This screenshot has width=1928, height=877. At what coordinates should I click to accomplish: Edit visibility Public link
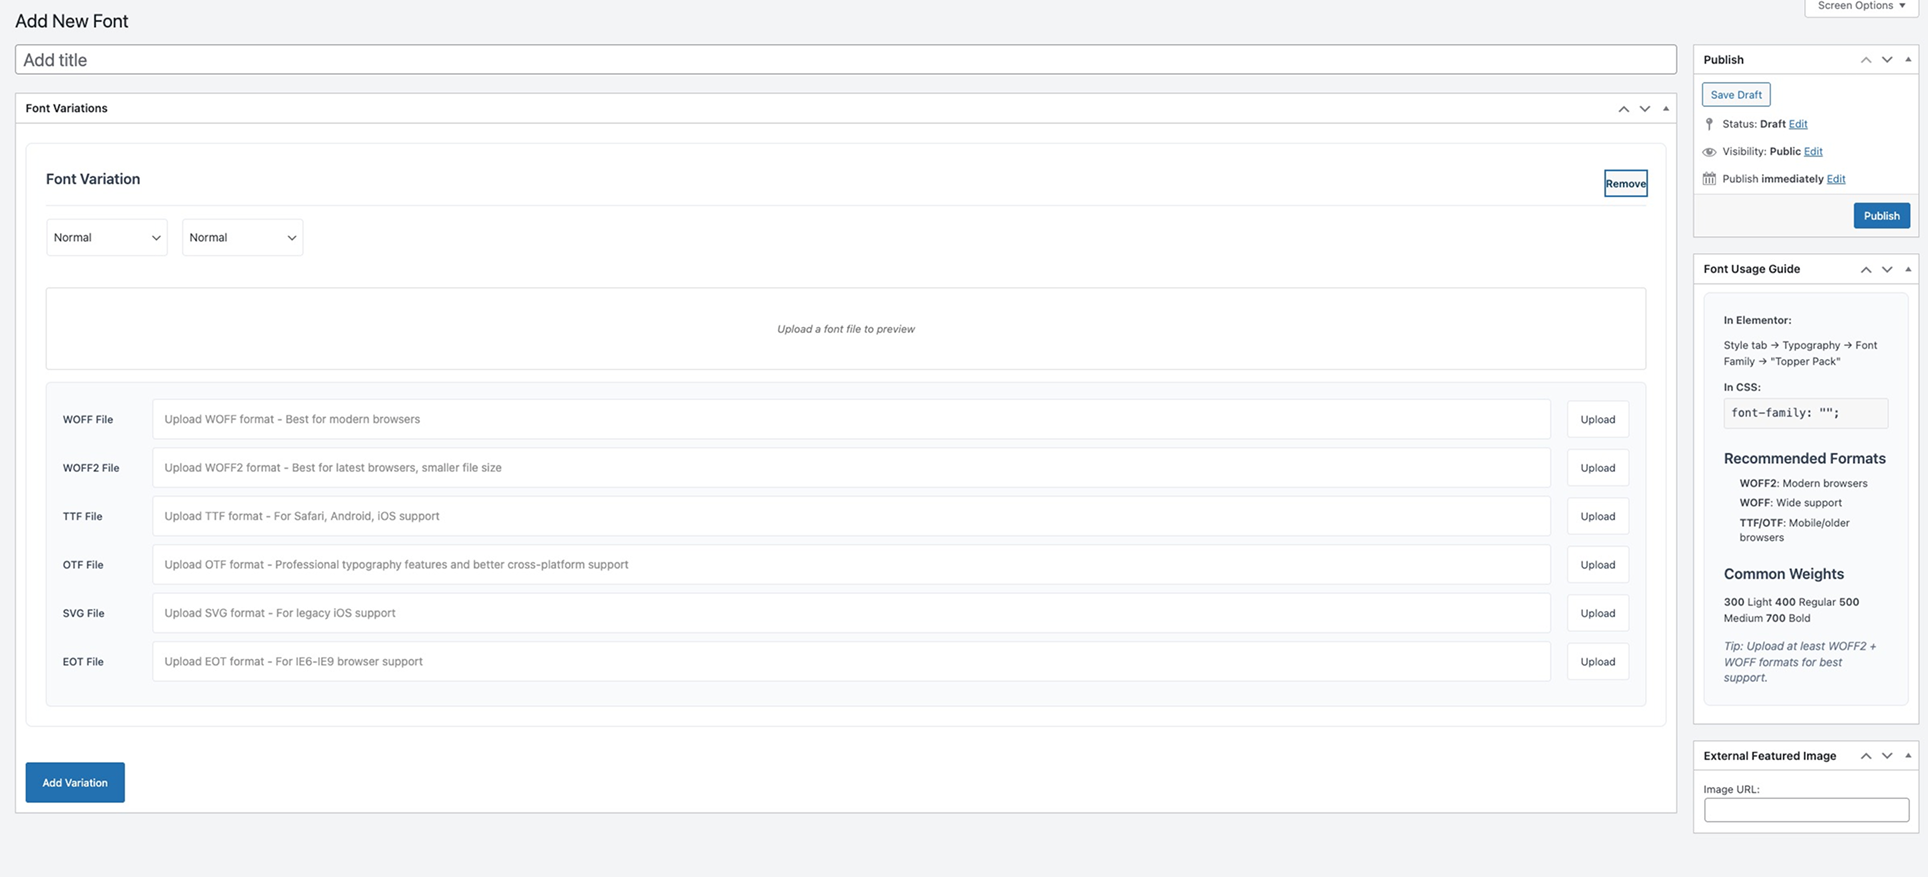(x=1812, y=152)
